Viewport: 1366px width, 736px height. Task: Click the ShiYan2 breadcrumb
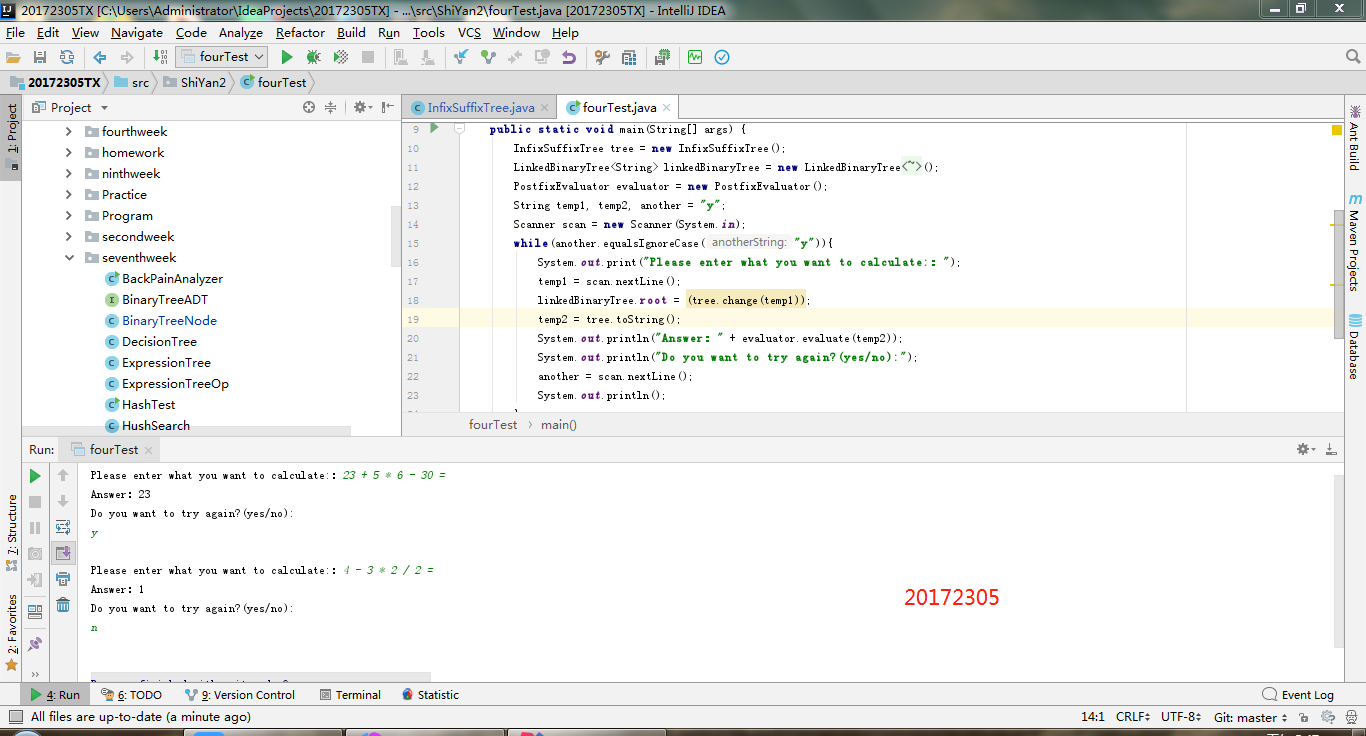203,82
